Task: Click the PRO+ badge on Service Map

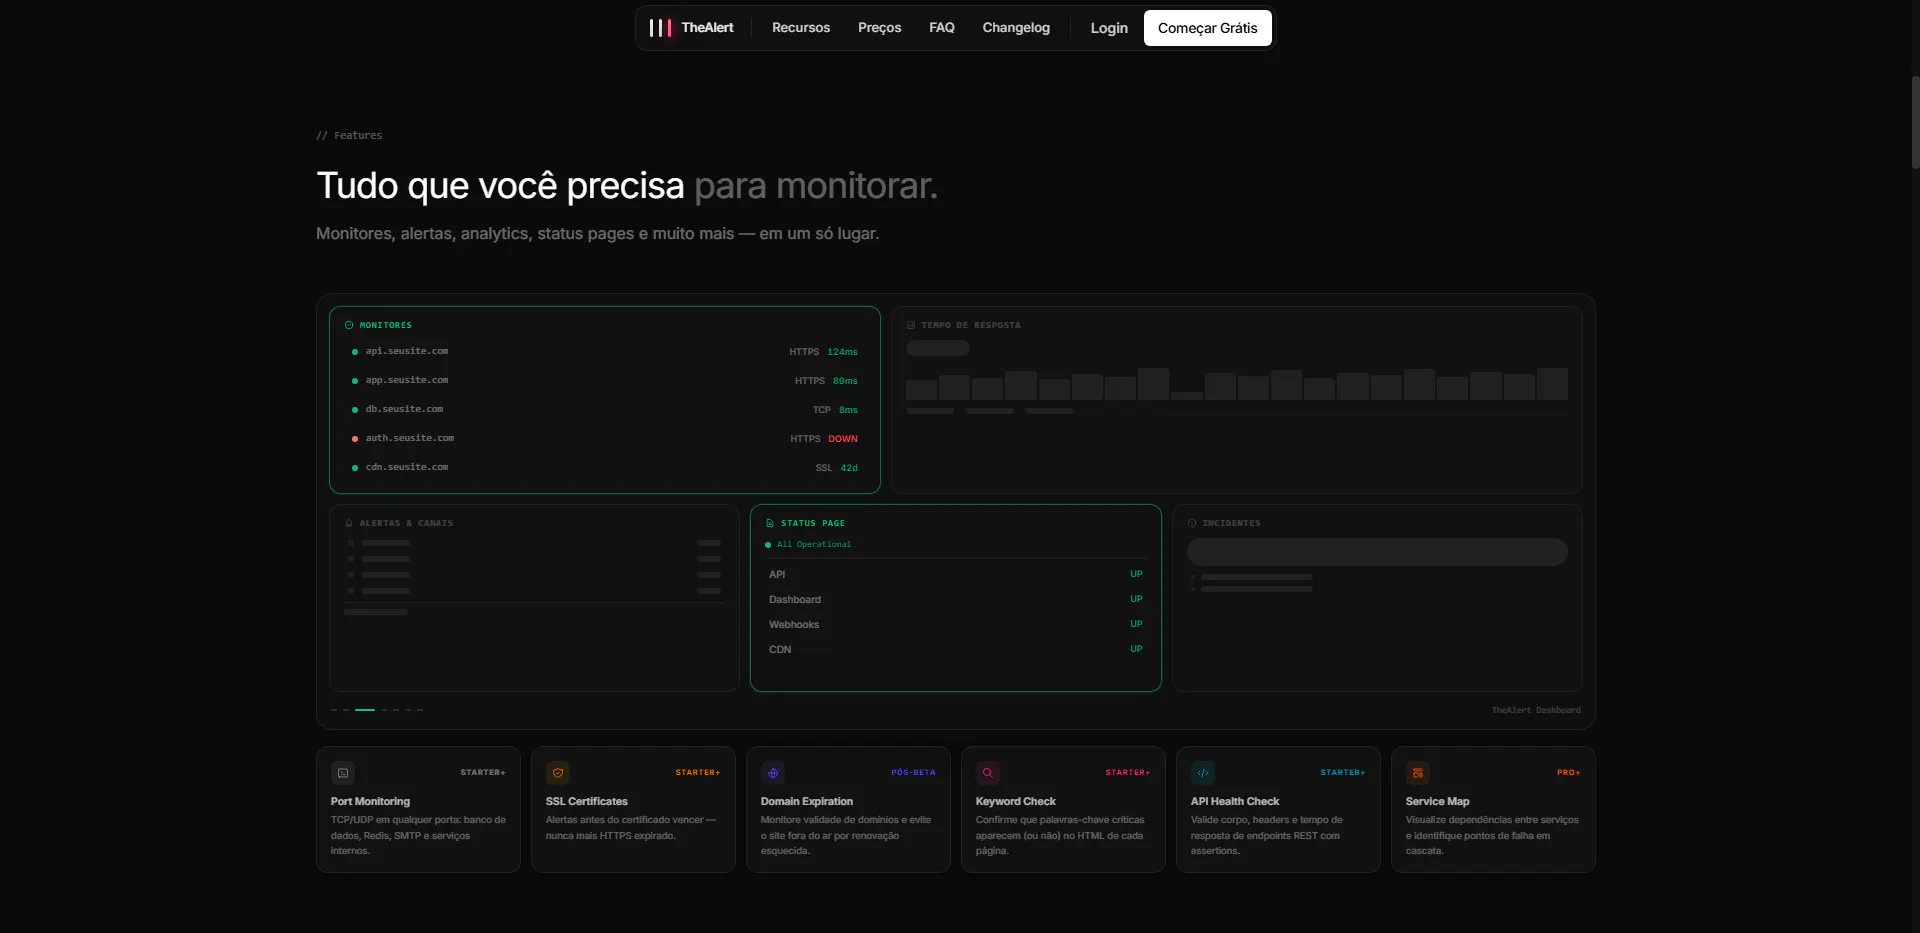Action: [1569, 773]
